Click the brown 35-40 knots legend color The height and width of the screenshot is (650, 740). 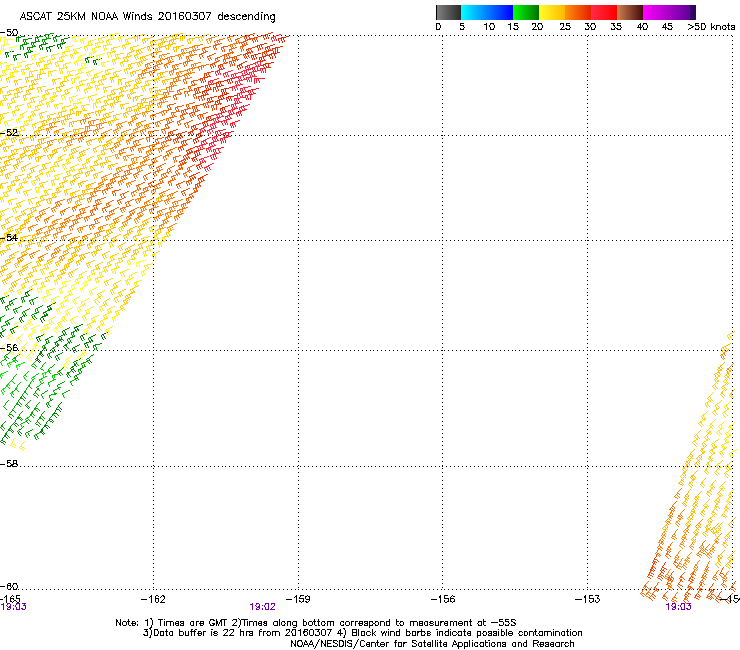630,12
